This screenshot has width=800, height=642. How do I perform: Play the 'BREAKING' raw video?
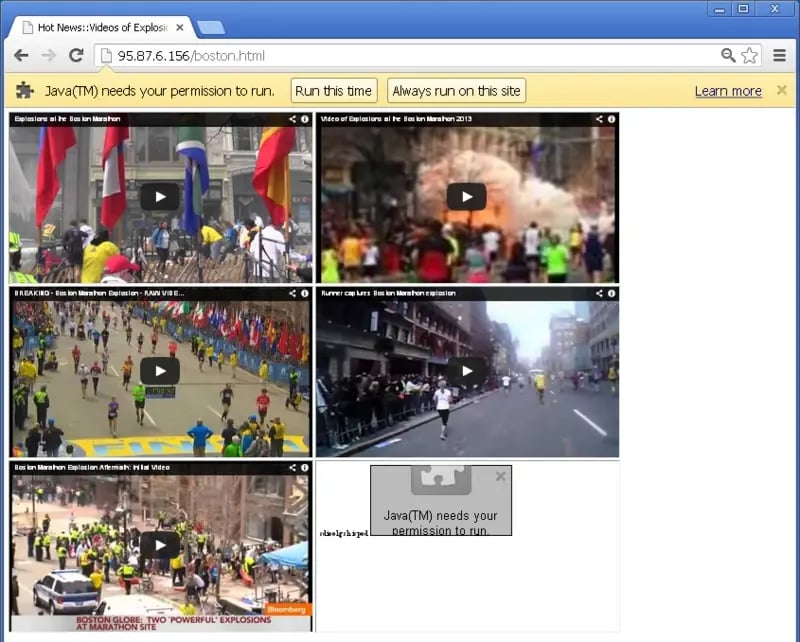tap(160, 371)
